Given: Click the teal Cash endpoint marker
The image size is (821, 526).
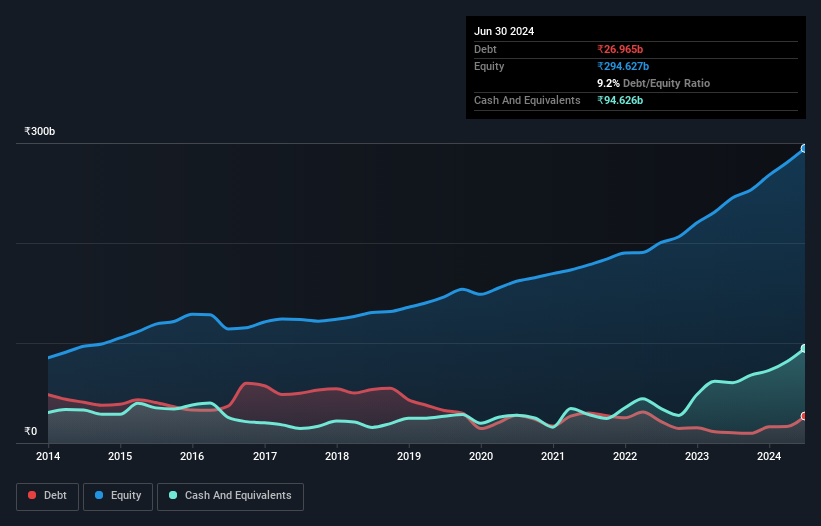Looking at the screenshot, I should pyautogui.click(x=804, y=349).
